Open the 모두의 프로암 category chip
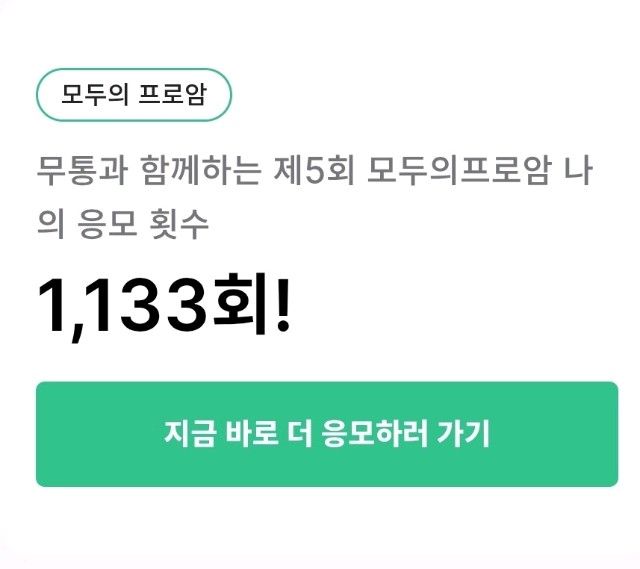Image resolution: width=640 pixels, height=569 pixels. pyautogui.click(x=134, y=95)
